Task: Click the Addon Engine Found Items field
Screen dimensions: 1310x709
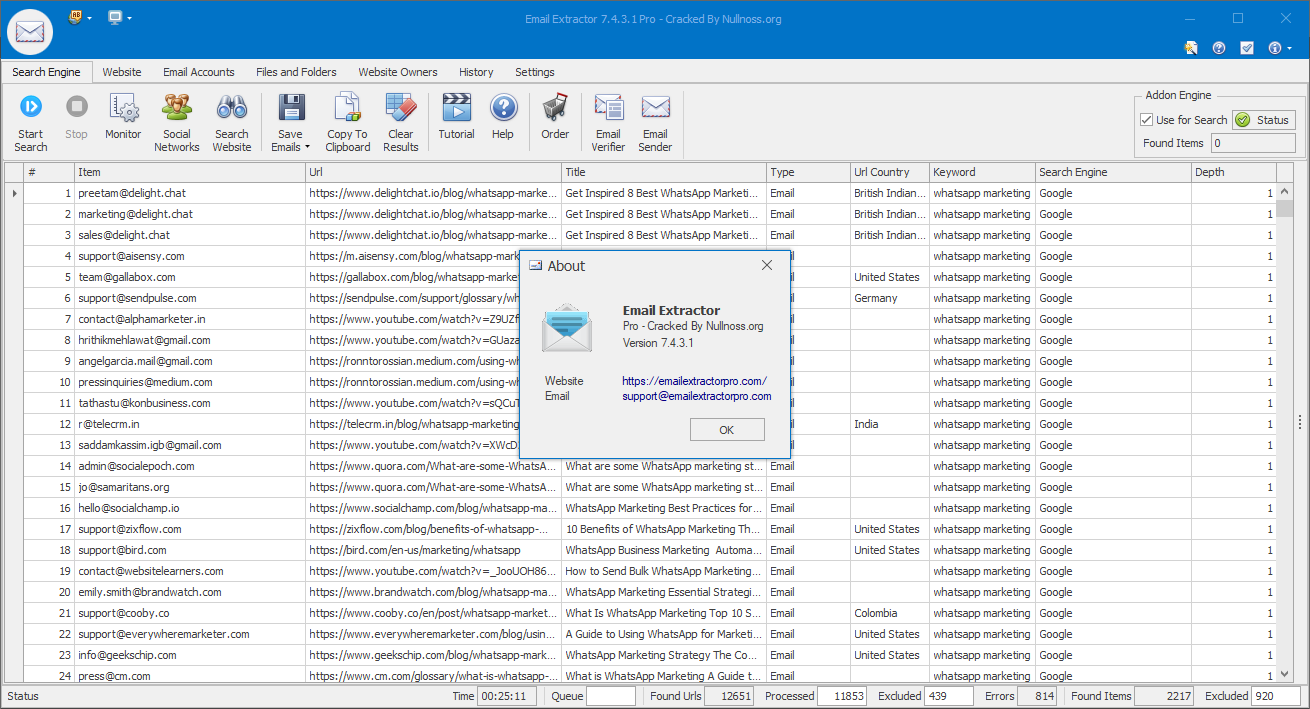Action: click(x=1253, y=143)
